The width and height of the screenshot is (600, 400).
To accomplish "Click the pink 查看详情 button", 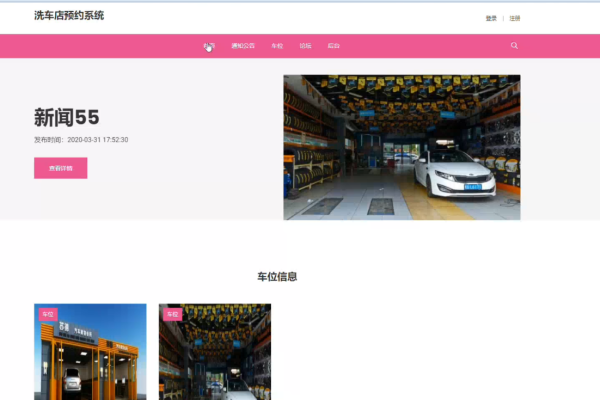I will click(x=60, y=168).
